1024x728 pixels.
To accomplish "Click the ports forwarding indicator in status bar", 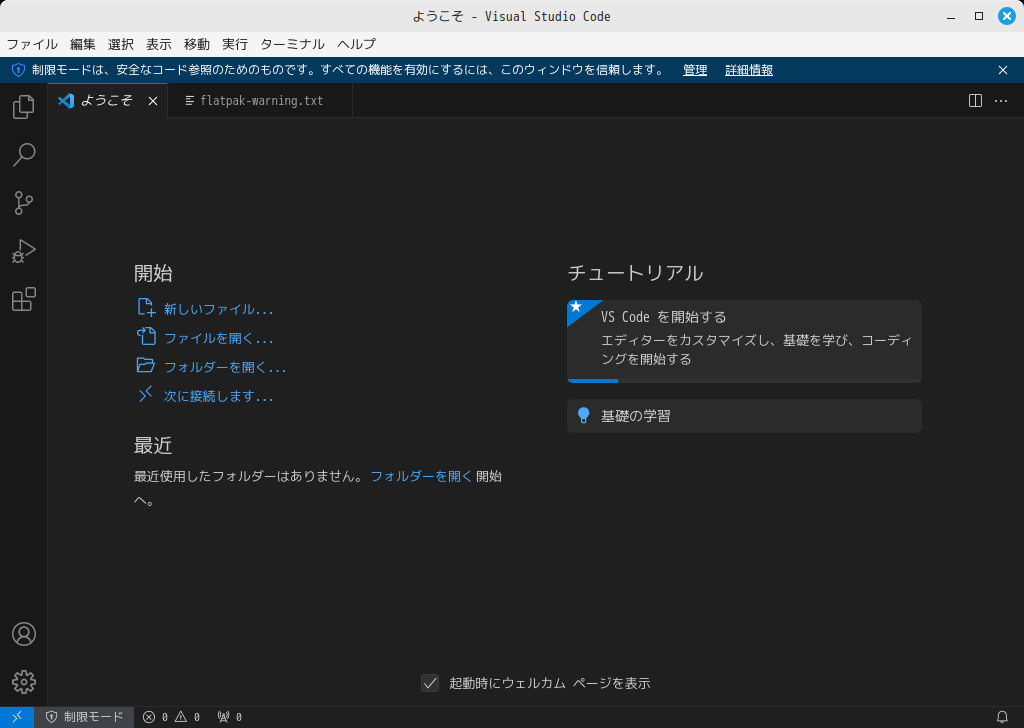I will coord(230,717).
